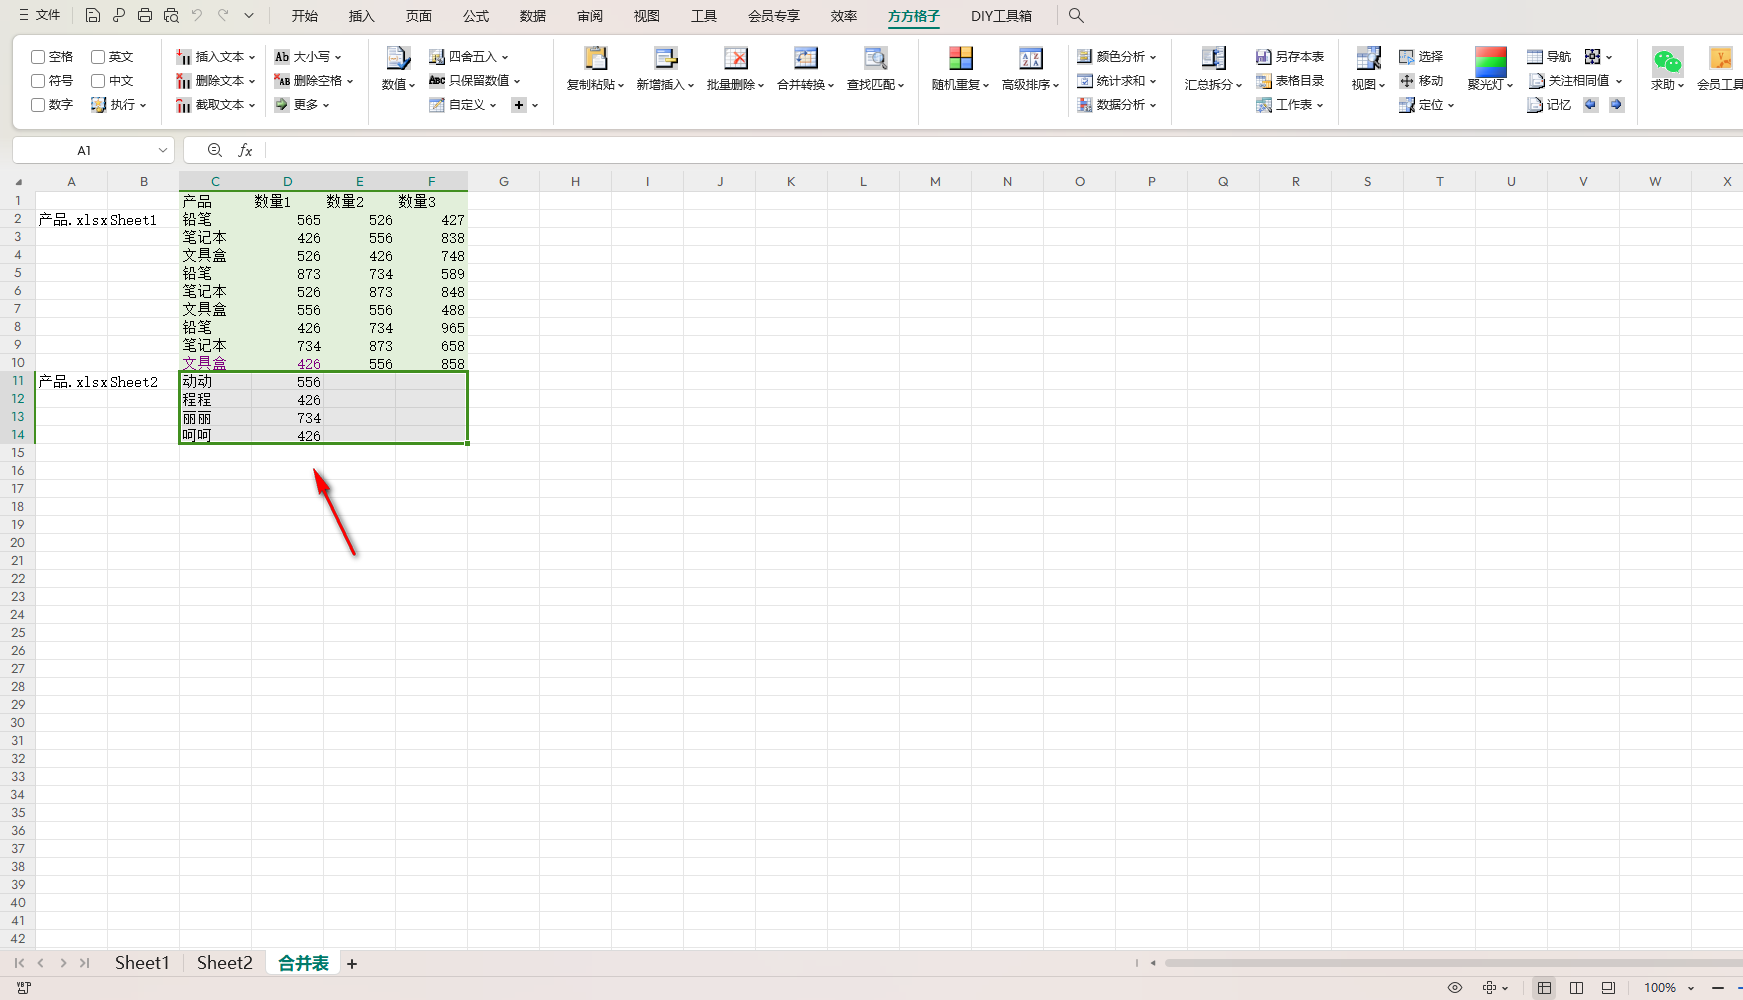The width and height of the screenshot is (1743, 1000).
Task: Select the 随机重复 random repeat icon
Action: click(960, 59)
